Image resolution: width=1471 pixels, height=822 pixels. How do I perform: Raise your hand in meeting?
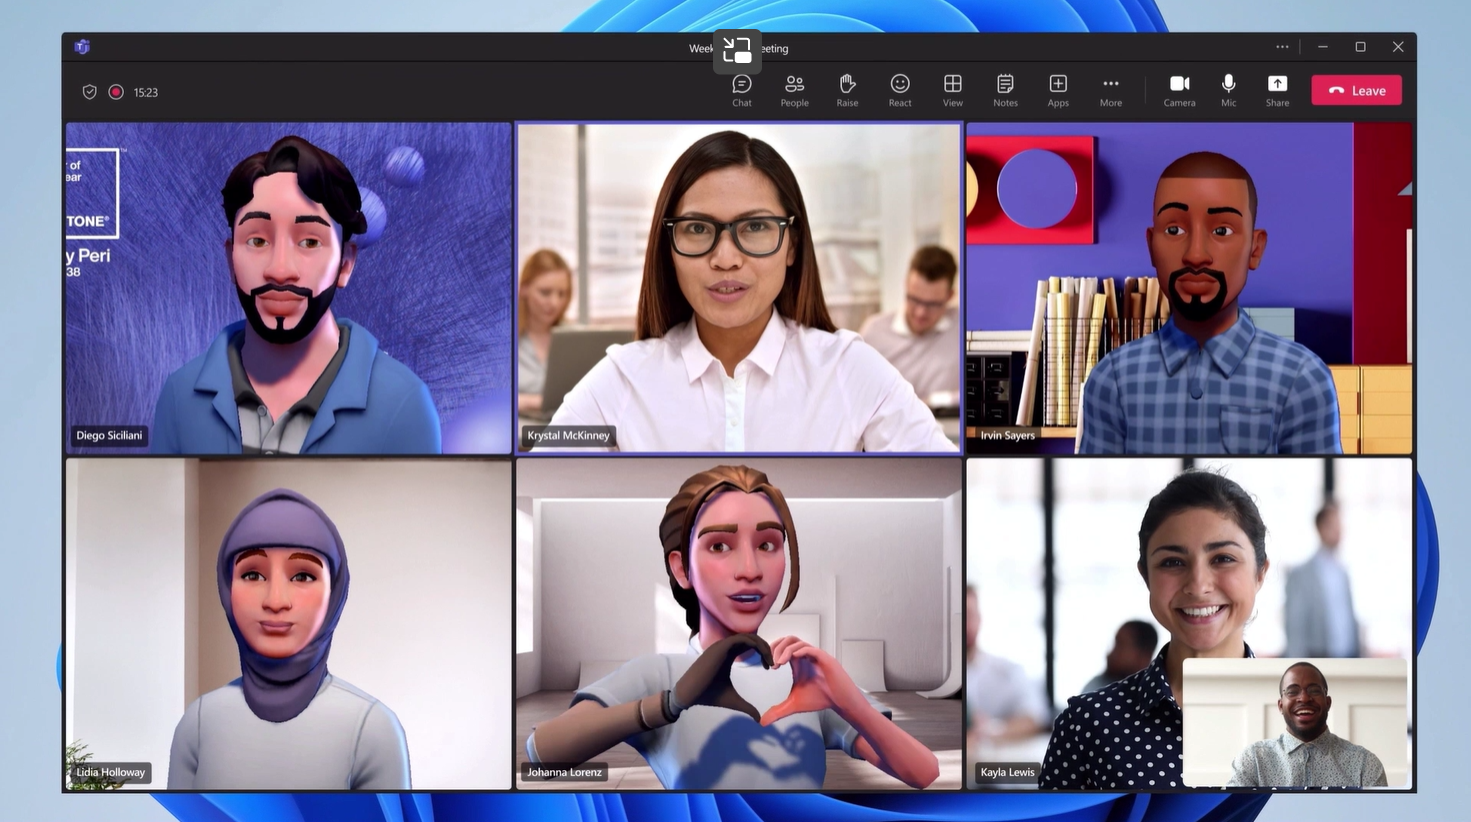tap(847, 90)
